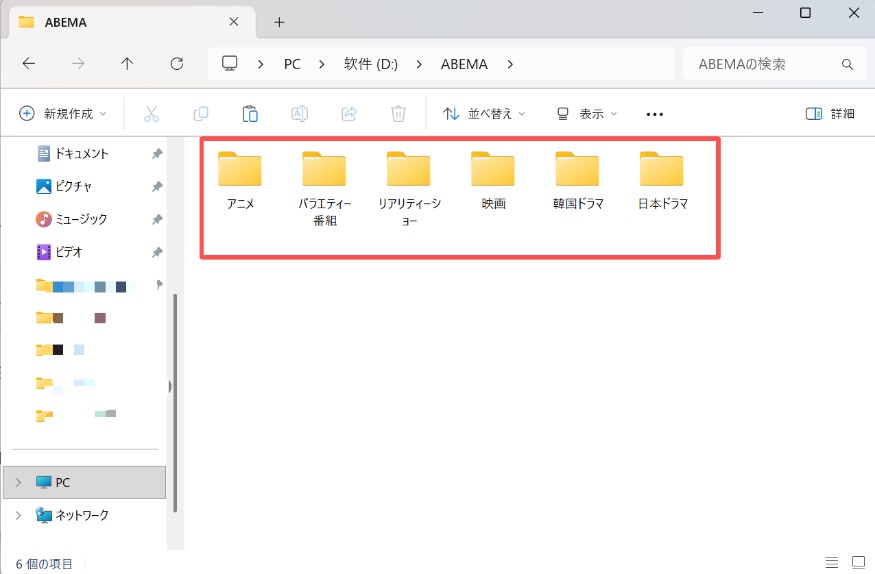Click the ABEMAの検索 search box
This screenshot has height=574, width=875.
[x=765, y=64]
